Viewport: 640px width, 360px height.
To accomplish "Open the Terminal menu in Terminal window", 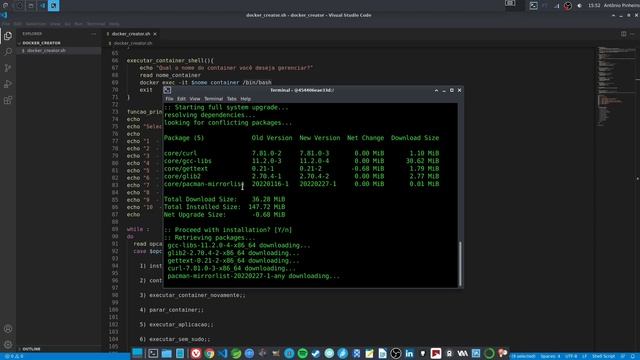I will (x=213, y=99).
